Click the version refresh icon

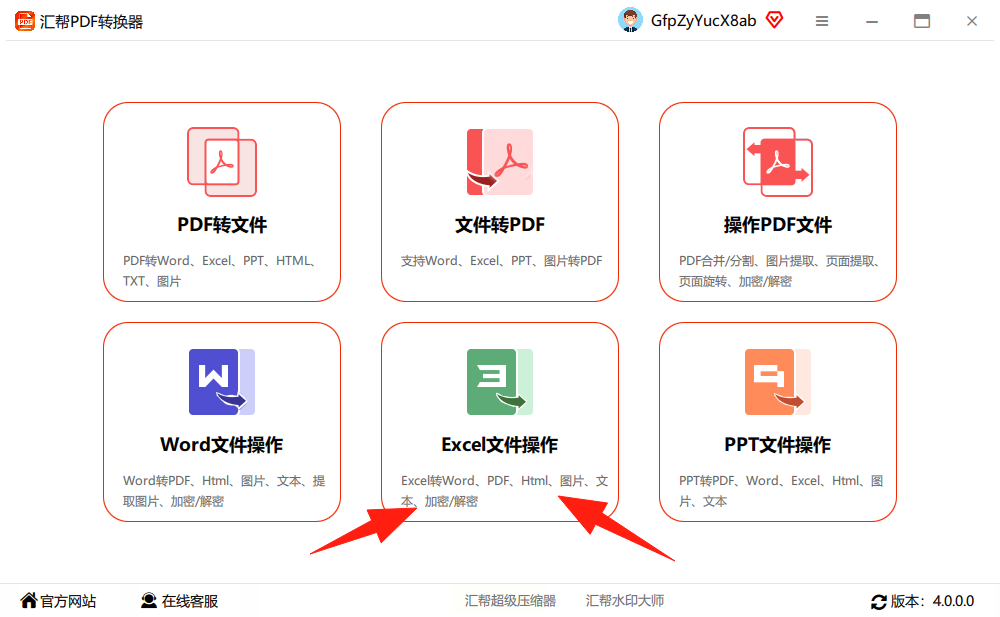[879, 602]
